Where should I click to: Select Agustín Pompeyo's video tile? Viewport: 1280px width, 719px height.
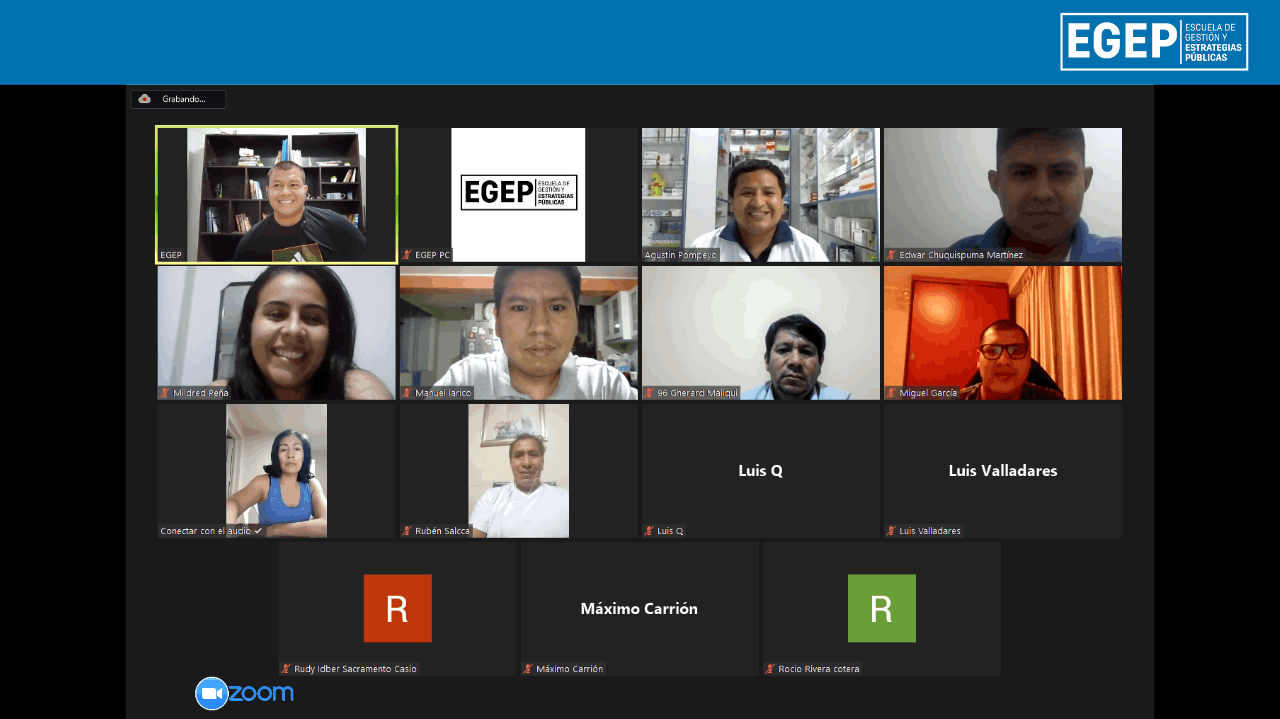pyautogui.click(x=760, y=193)
